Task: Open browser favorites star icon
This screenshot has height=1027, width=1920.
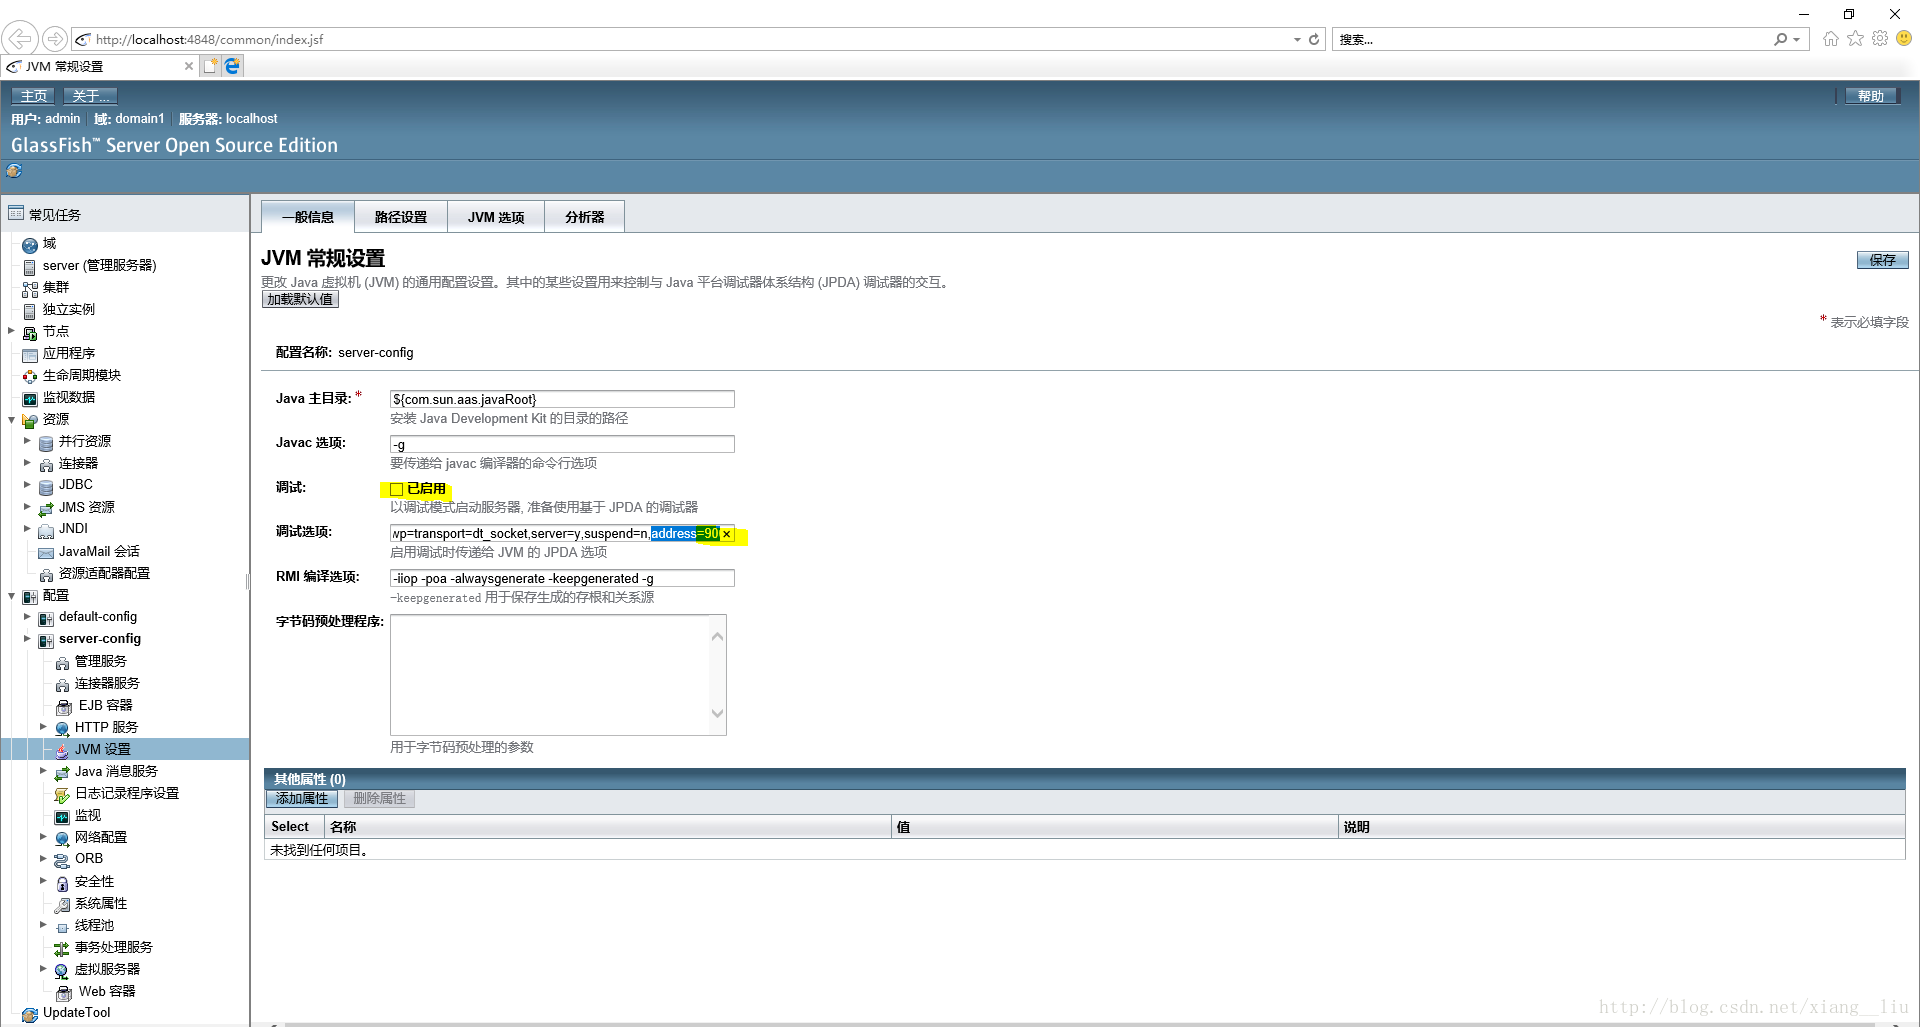Action: coord(1855,39)
